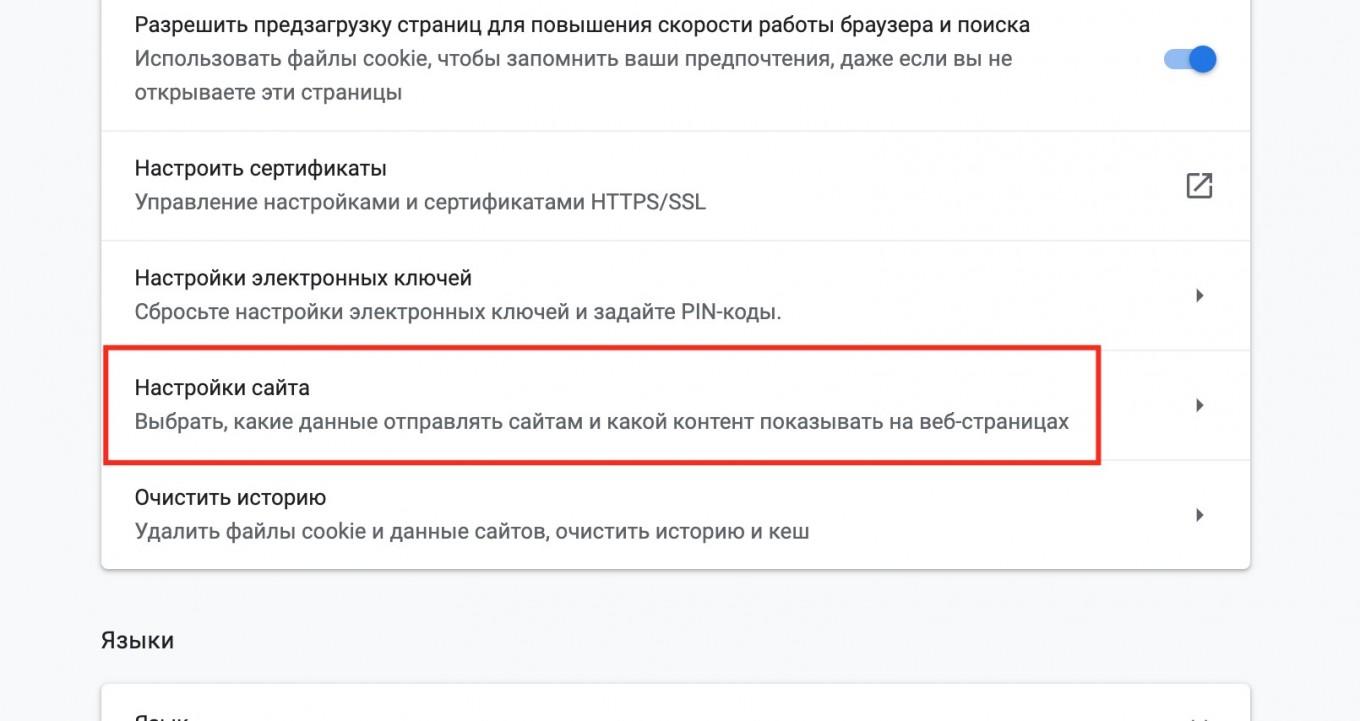Open the Очистить историю title

tap(230, 498)
